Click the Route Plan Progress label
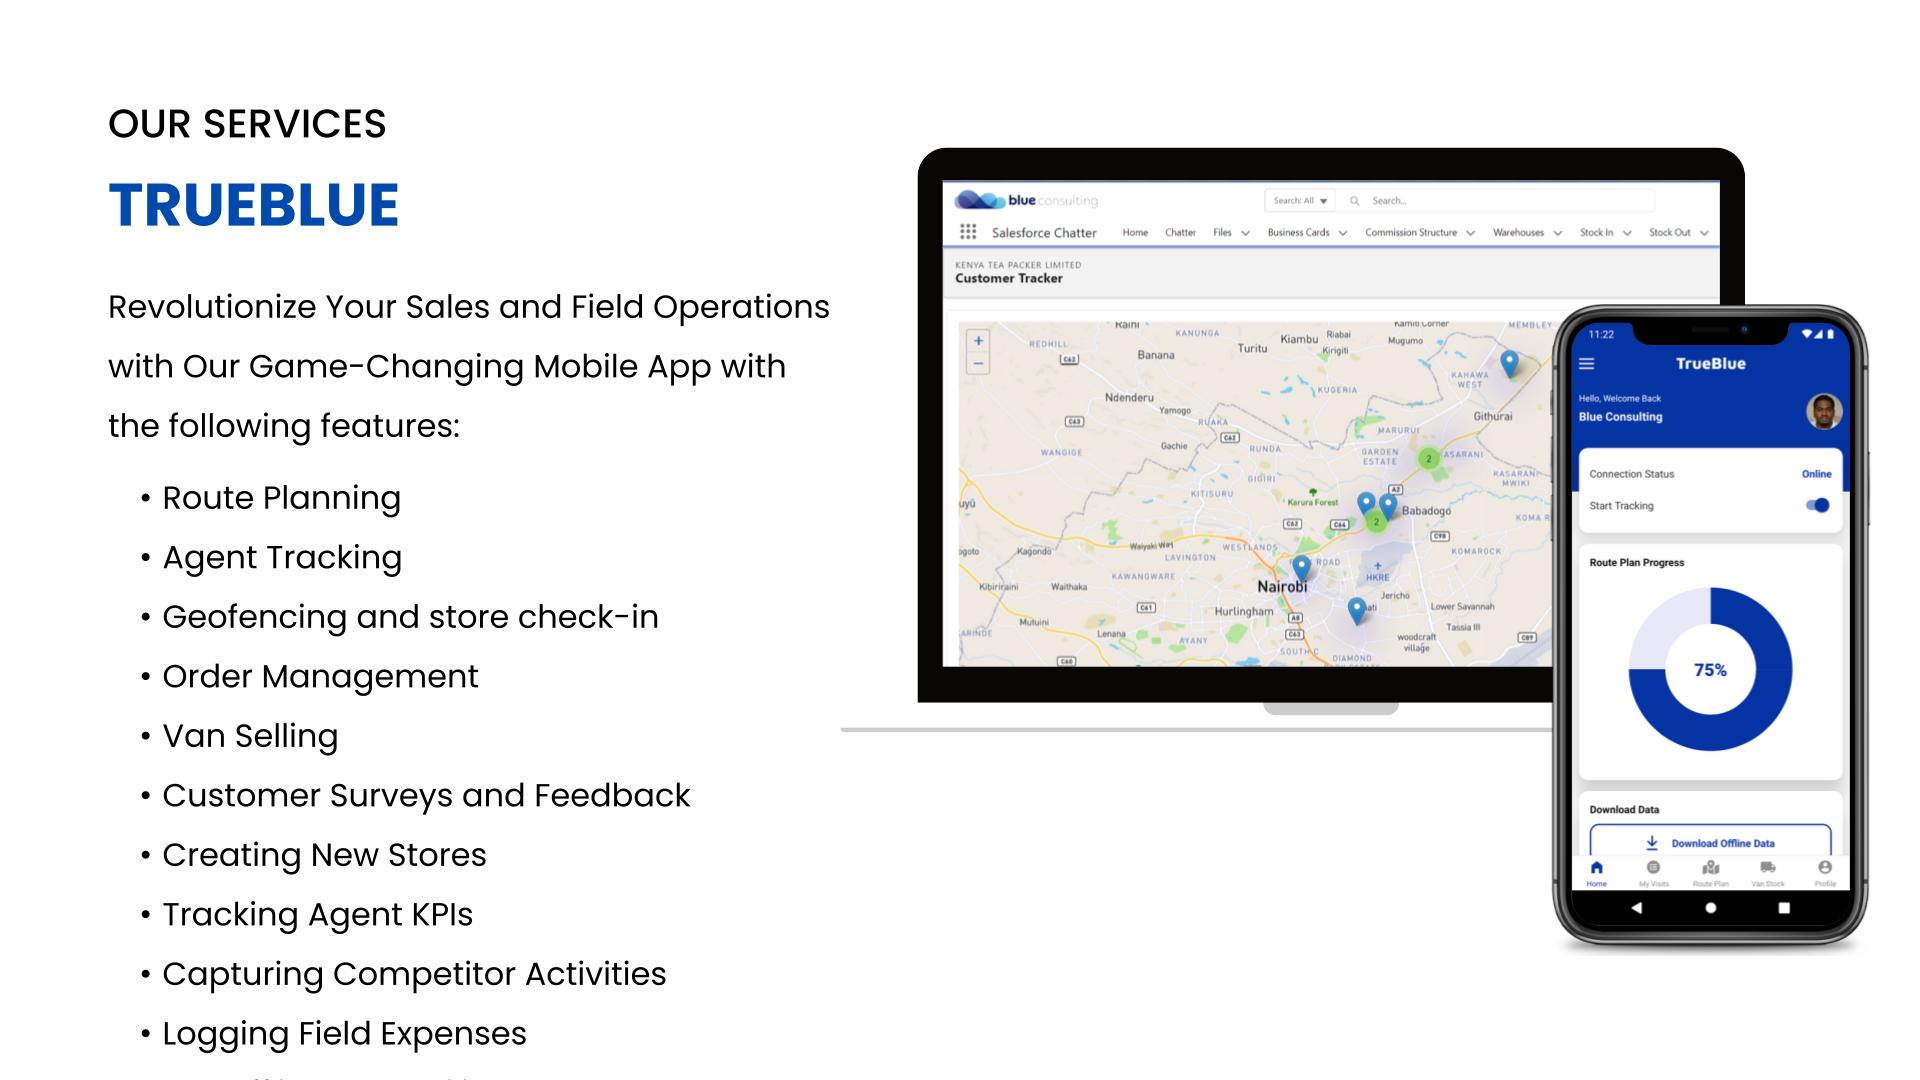1920x1080 pixels. [1636, 563]
